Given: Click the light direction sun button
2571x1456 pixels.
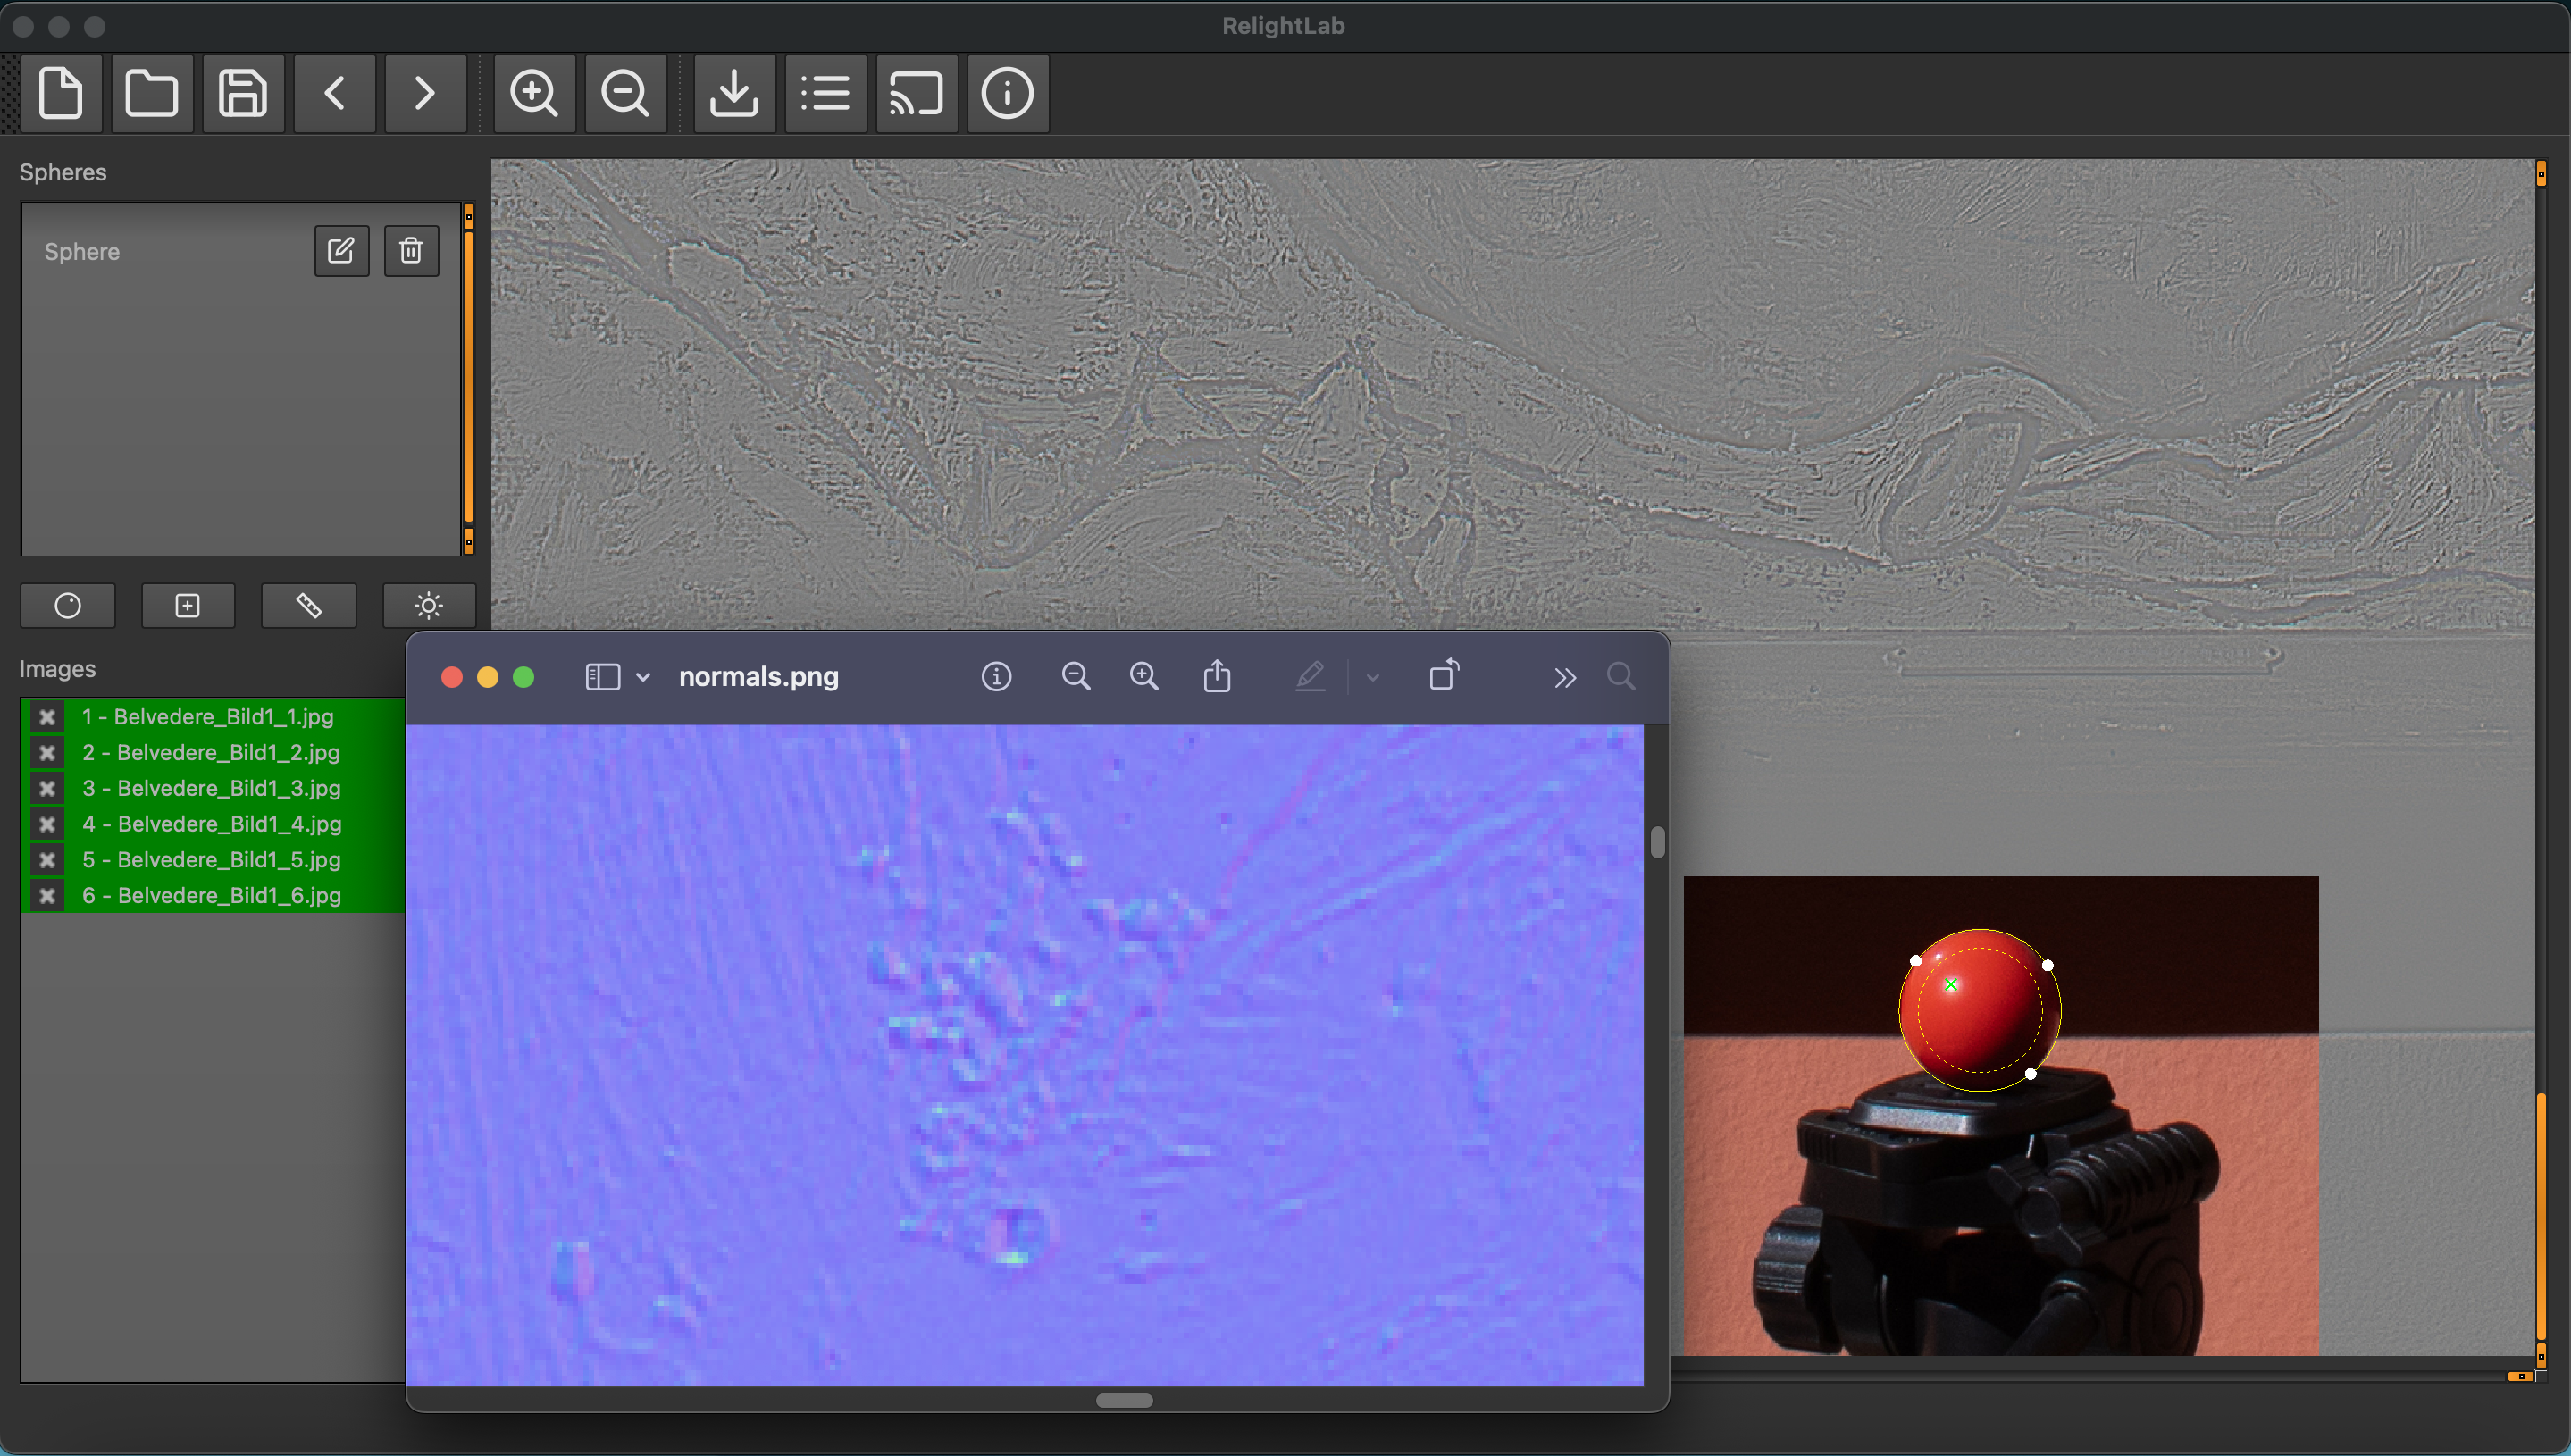Looking at the screenshot, I should 428,605.
